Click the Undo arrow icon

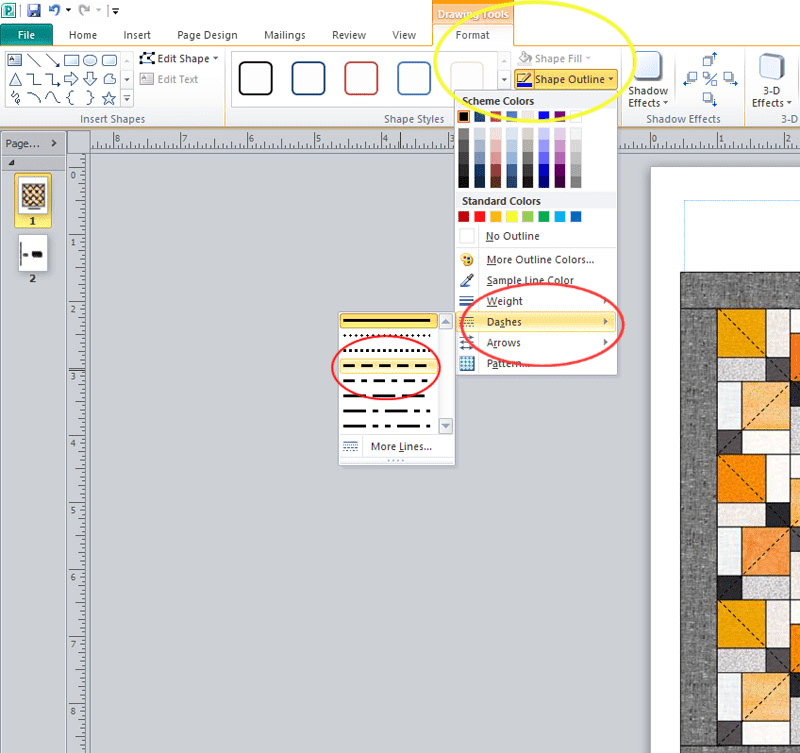click(54, 10)
